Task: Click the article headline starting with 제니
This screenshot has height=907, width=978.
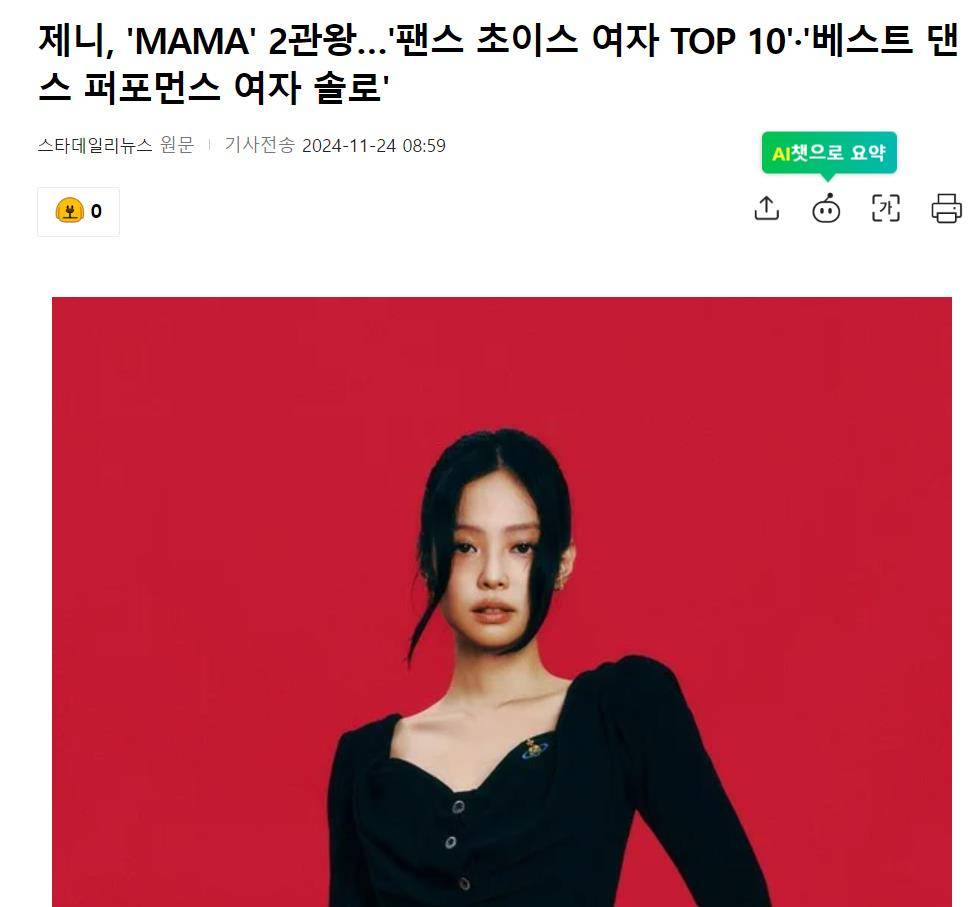Action: point(498,64)
